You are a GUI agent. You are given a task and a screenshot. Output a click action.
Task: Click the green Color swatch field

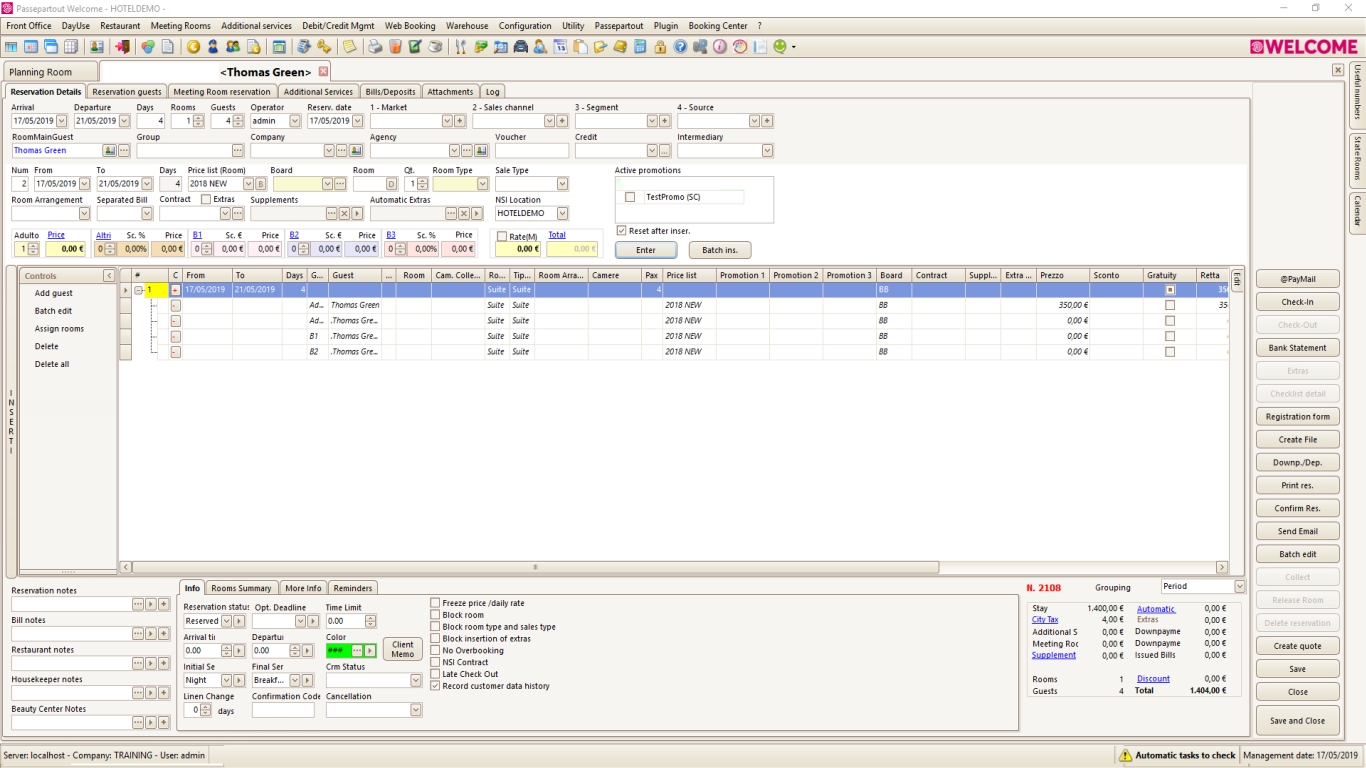coord(336,651)
